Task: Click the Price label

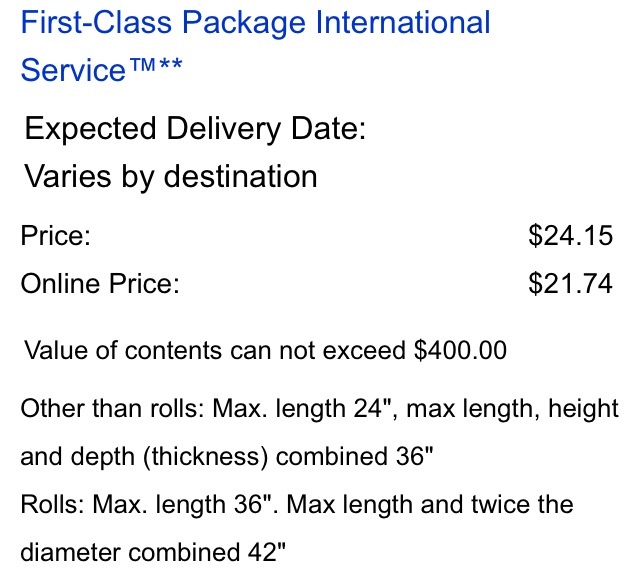Action: [55, 236]
